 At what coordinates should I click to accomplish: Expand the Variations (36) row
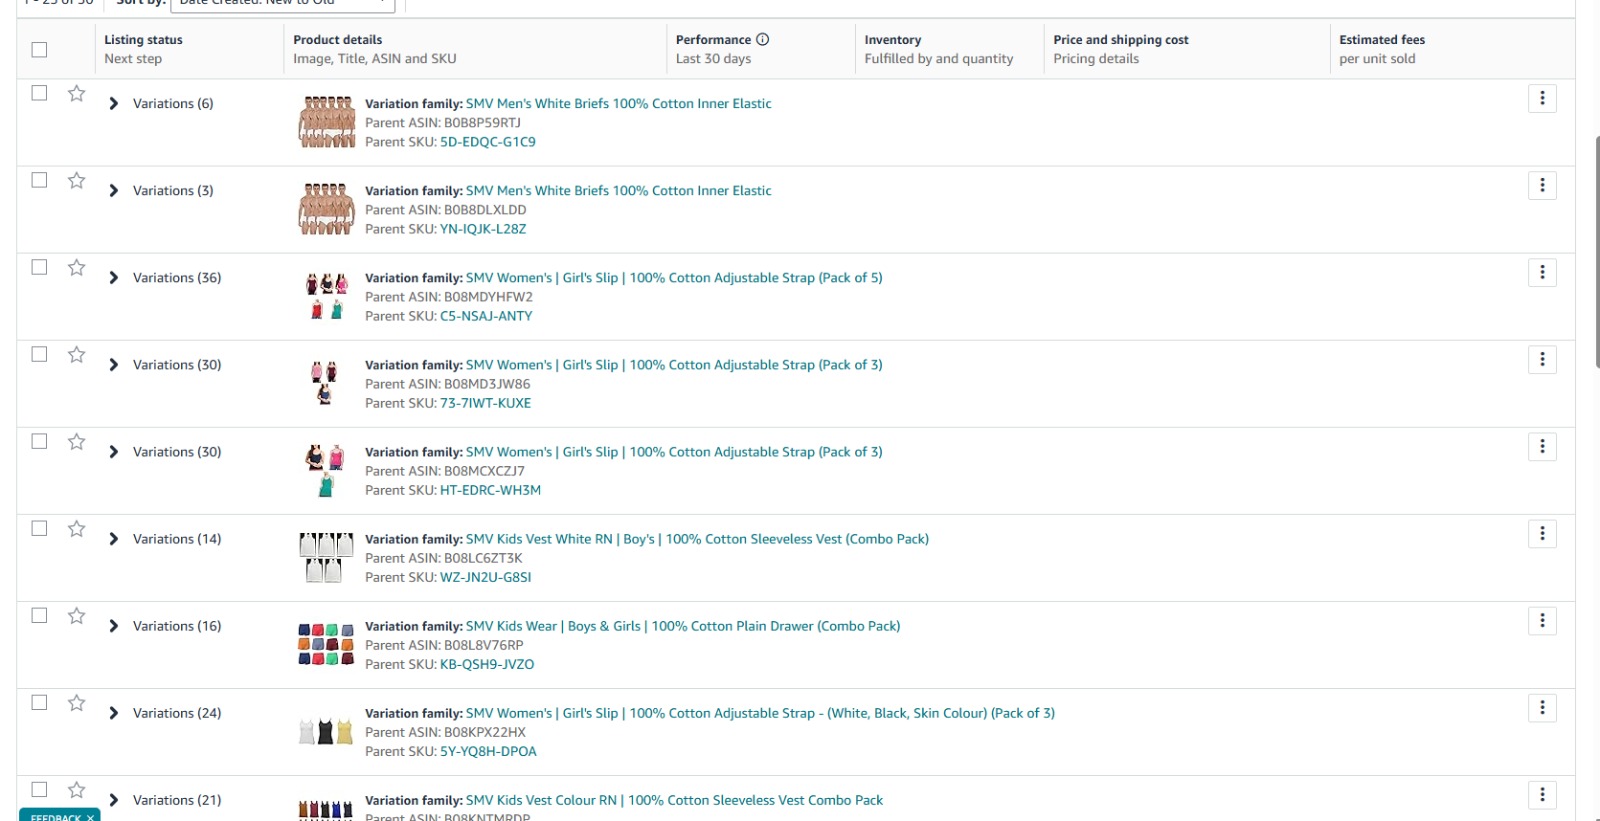(x=113, y=278)
